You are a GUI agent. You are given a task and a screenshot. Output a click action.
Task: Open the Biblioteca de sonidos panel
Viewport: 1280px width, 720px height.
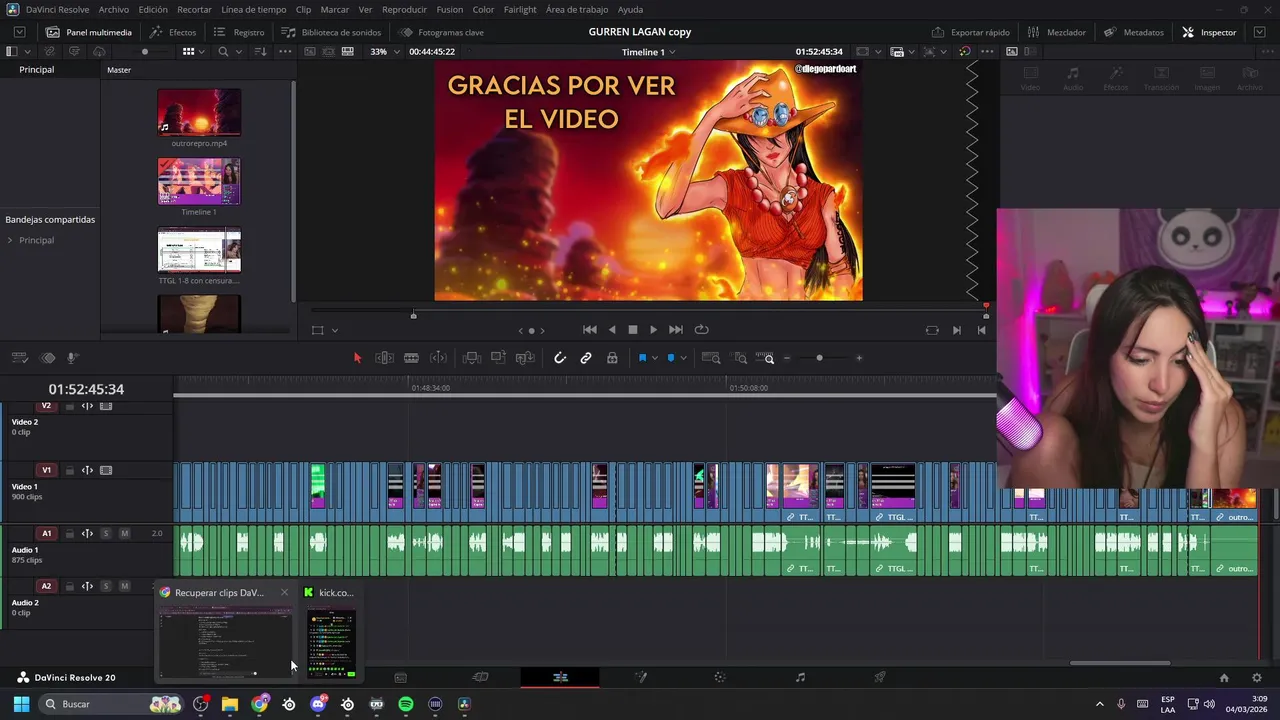(331, 32)
